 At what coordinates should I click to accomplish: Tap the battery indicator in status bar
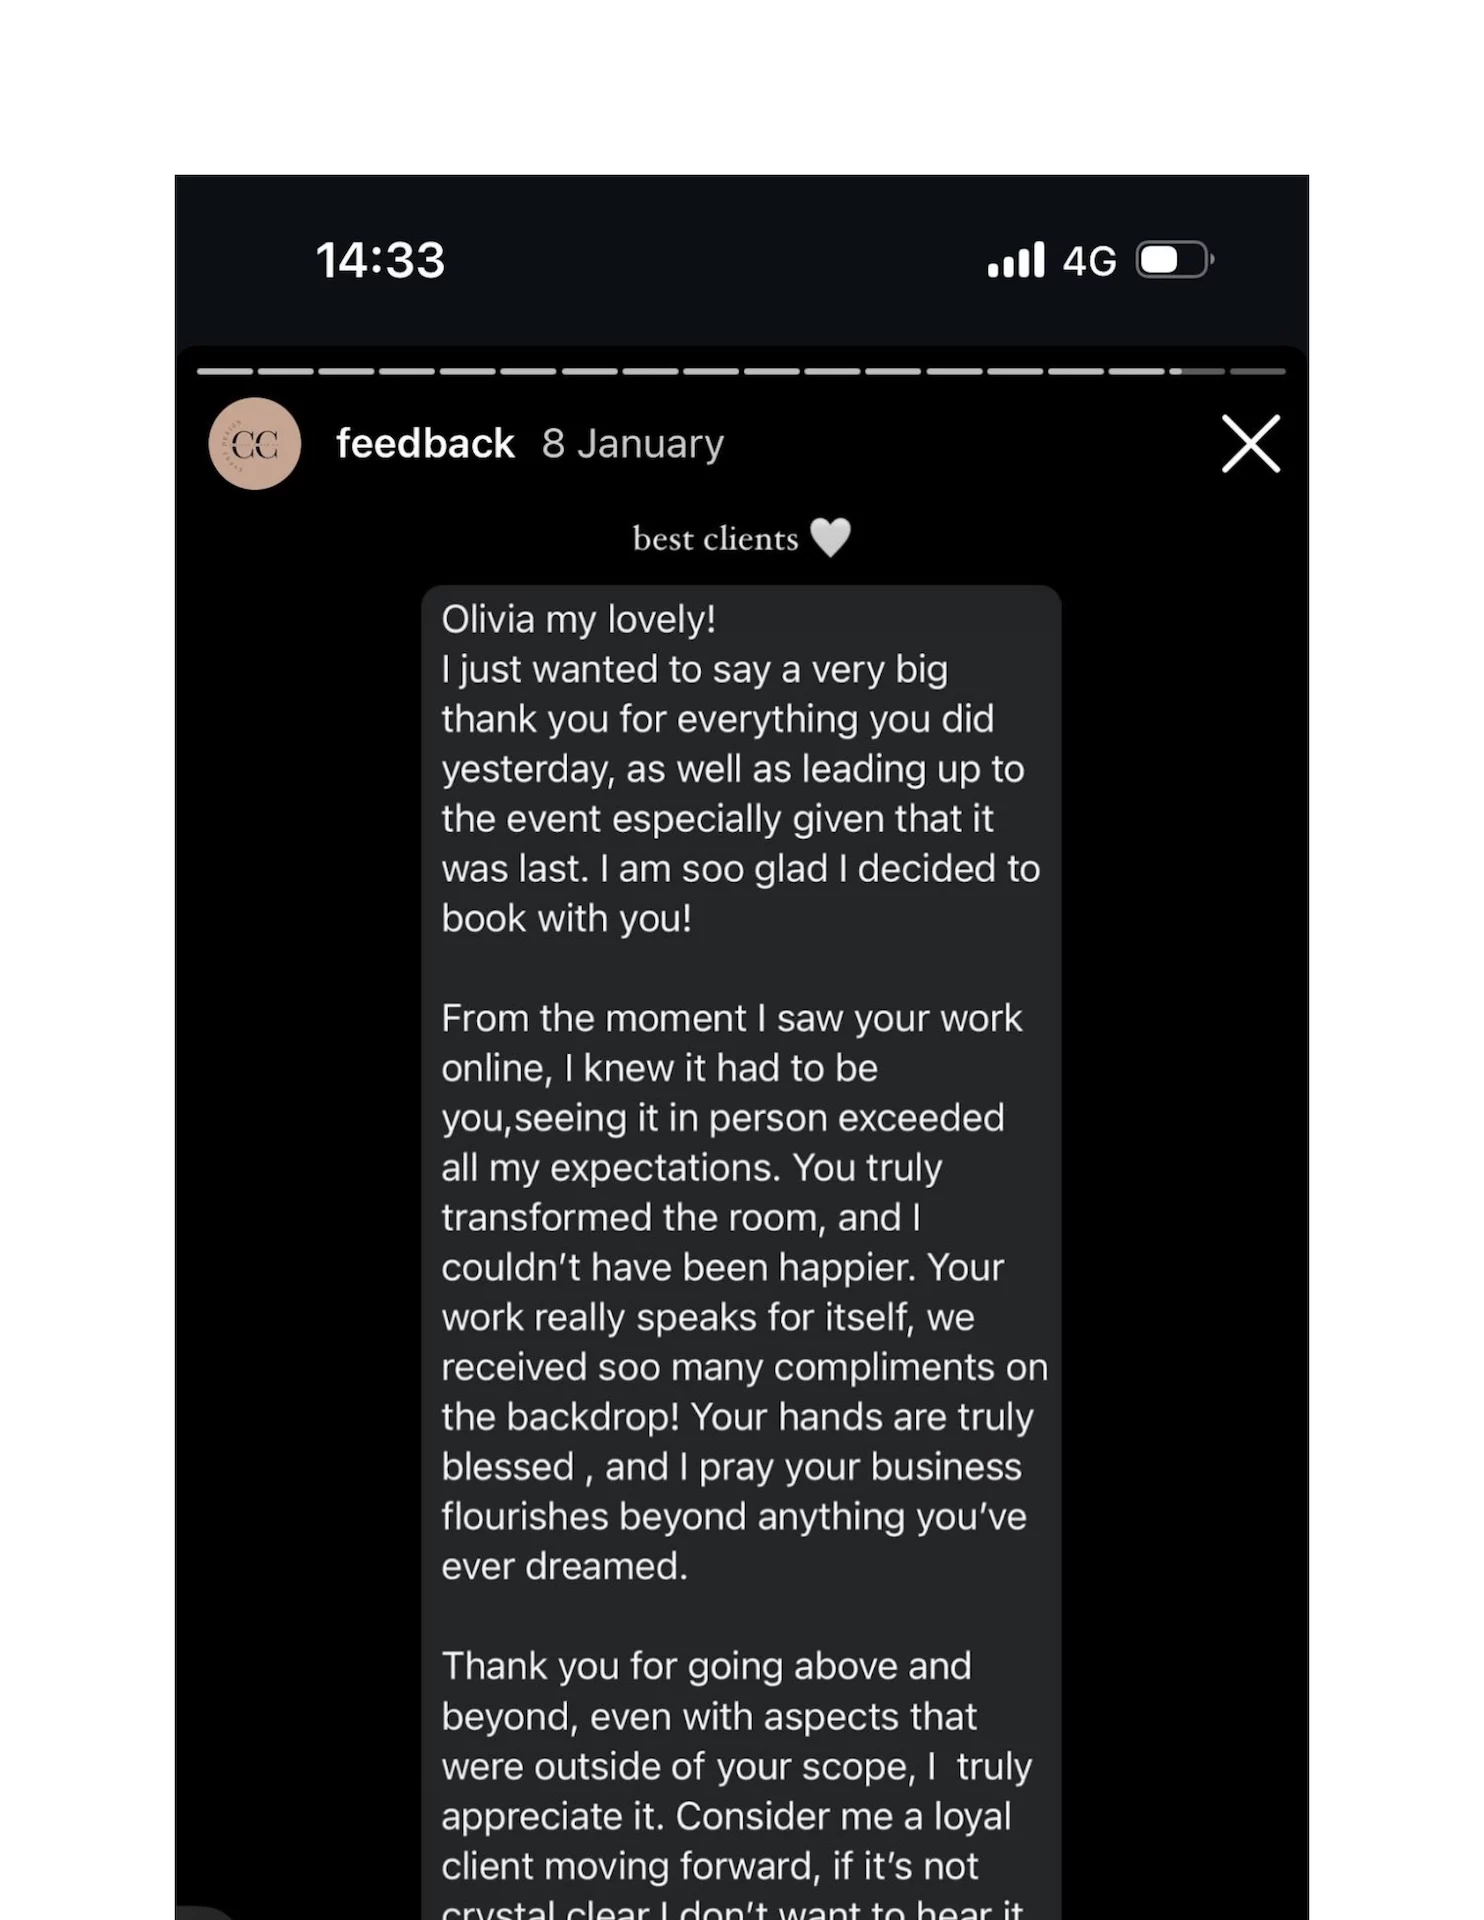click(1174, 260)
